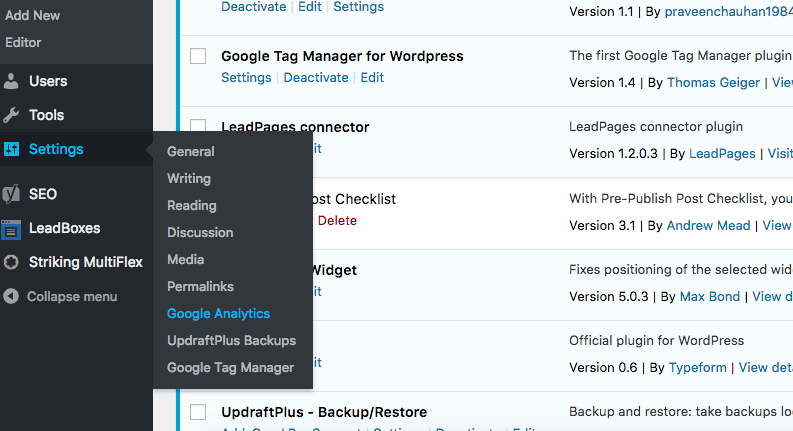The image size is (793, 431).
Task: Click the Settings sliders icon
Action: point(11,149)
